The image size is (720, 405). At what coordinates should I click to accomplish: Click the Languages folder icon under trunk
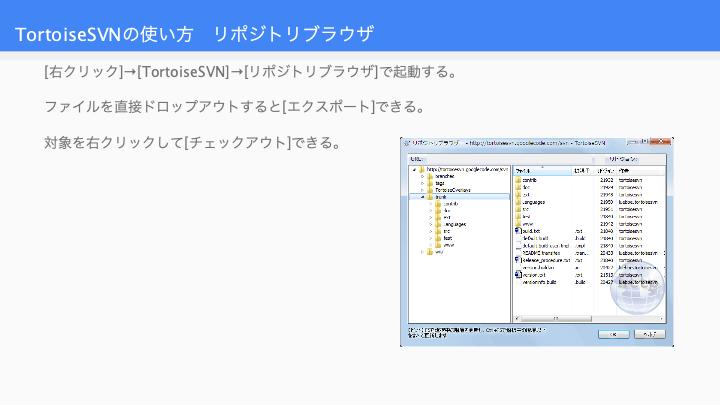(x=438, y=225)
